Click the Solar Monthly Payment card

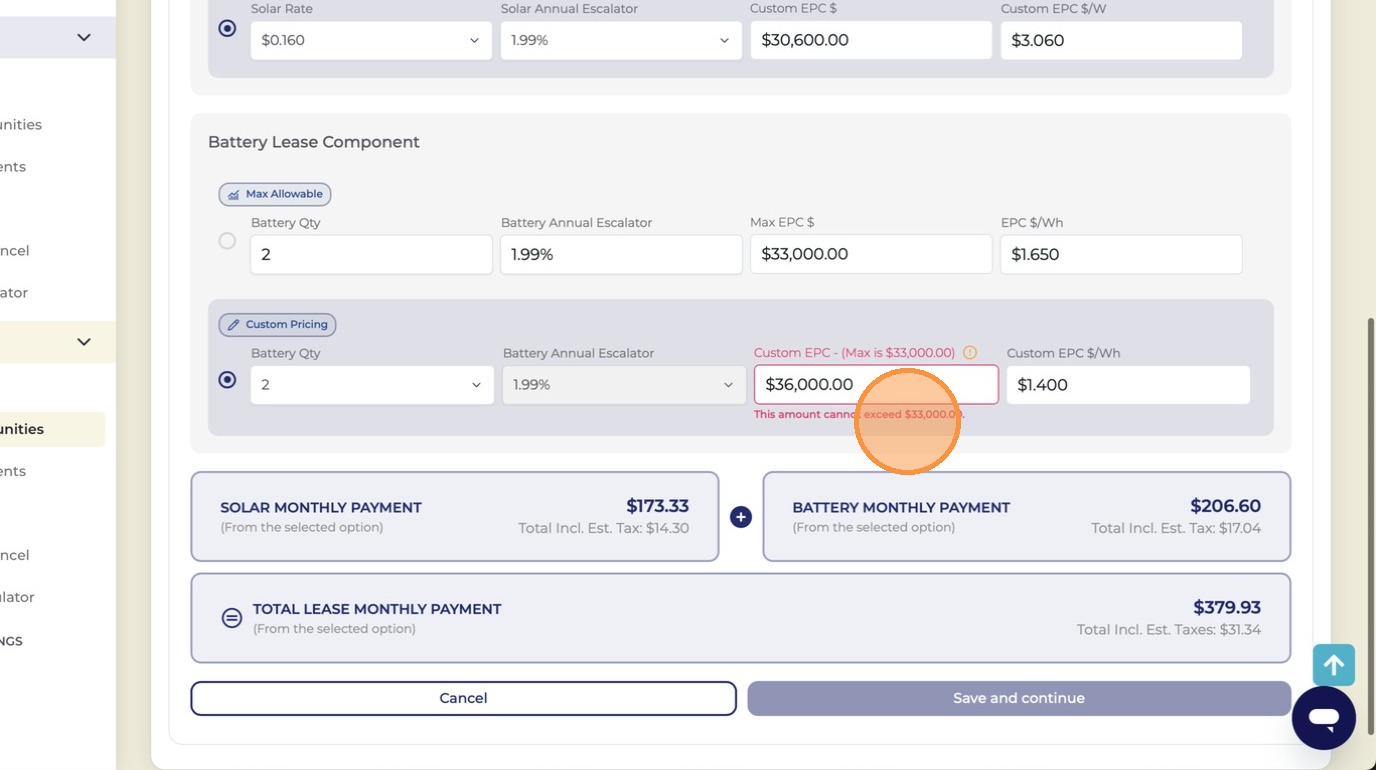click(455, 517)
